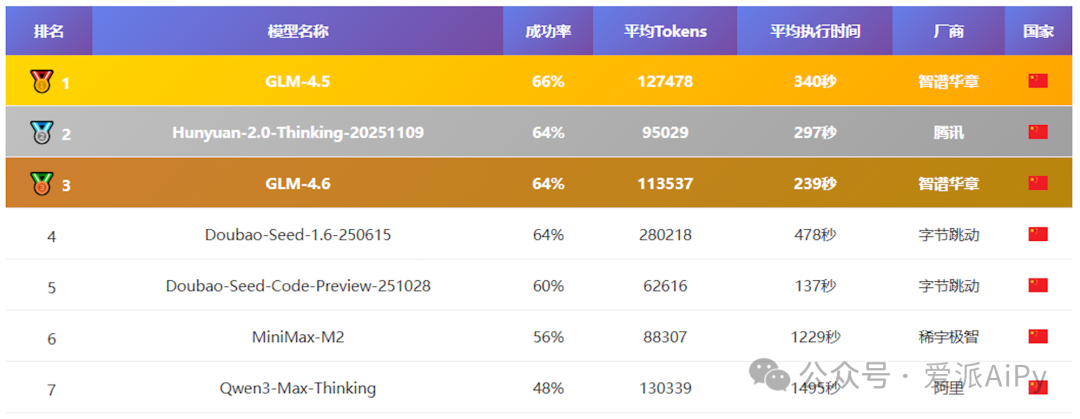Viewport: 1080px width, 419px height.
Task: Click 字节跳动 vendor in Doubao-Seed-Code-Preview row
Action: coord(948,285)
